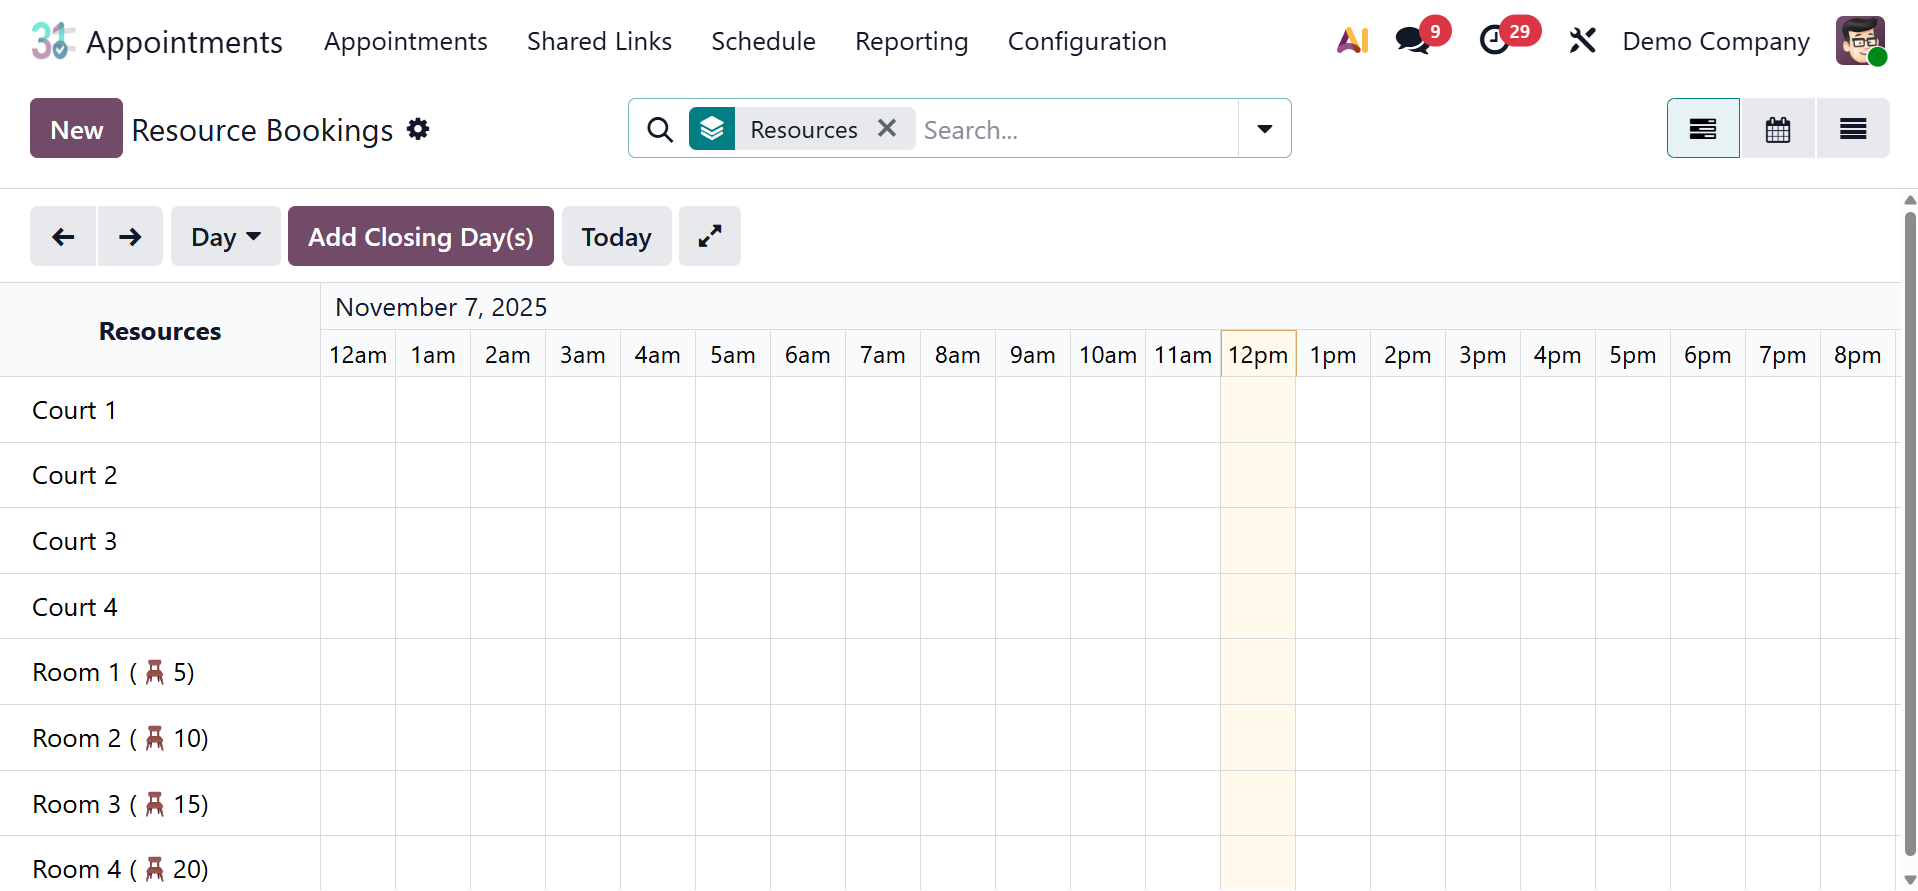Open the conversations messages icon
This screenshot has width=1918, height=891.
click(1413, 41)
